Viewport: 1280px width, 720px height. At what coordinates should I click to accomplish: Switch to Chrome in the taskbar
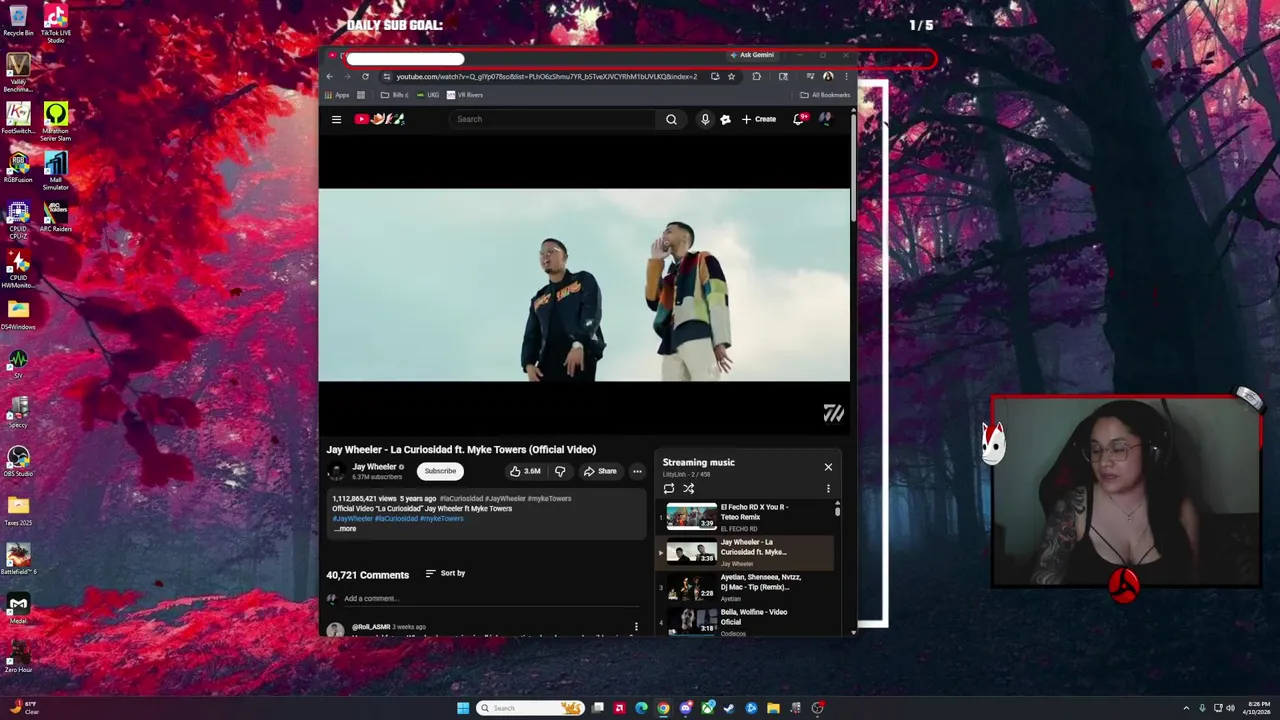pos(663,708)
